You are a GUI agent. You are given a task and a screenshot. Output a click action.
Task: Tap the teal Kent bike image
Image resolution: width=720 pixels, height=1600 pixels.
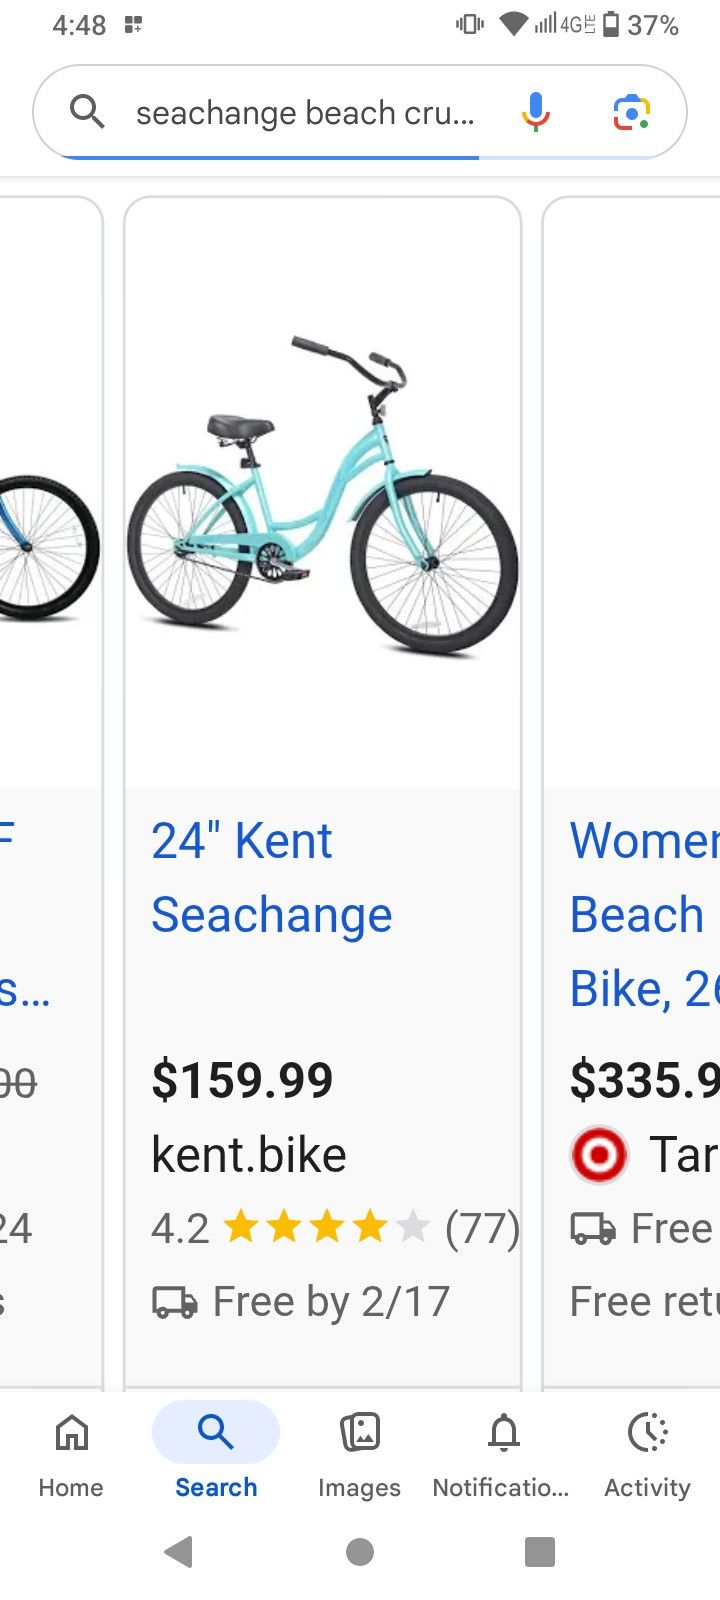(x=322, y=496)
